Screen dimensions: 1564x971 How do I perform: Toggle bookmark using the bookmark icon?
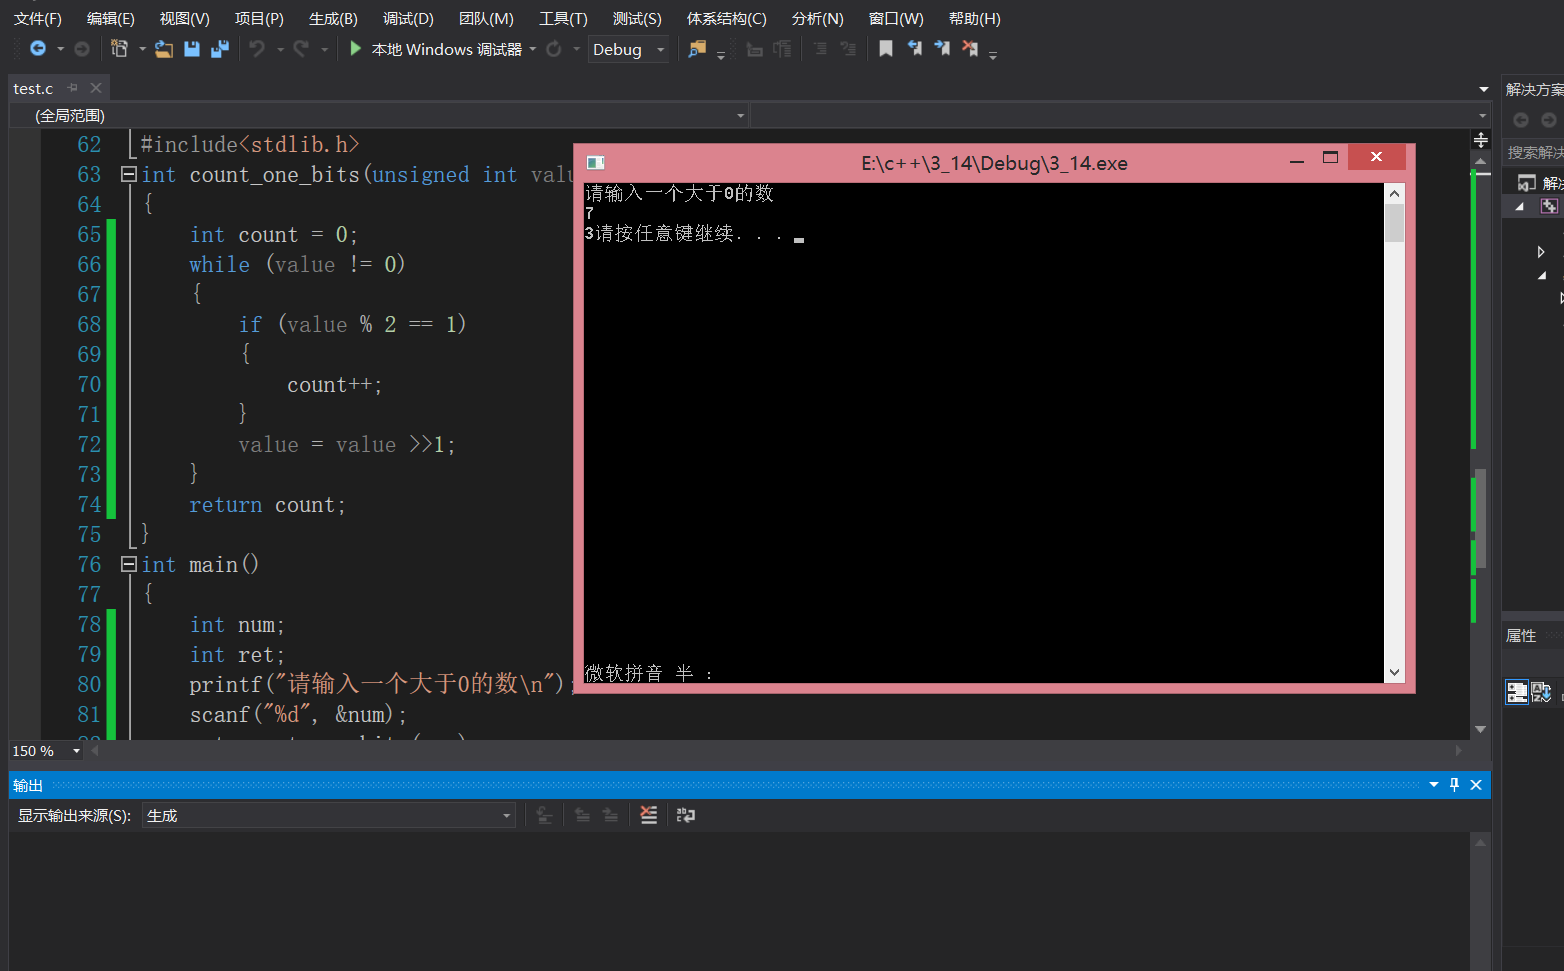tap(886, 48)
